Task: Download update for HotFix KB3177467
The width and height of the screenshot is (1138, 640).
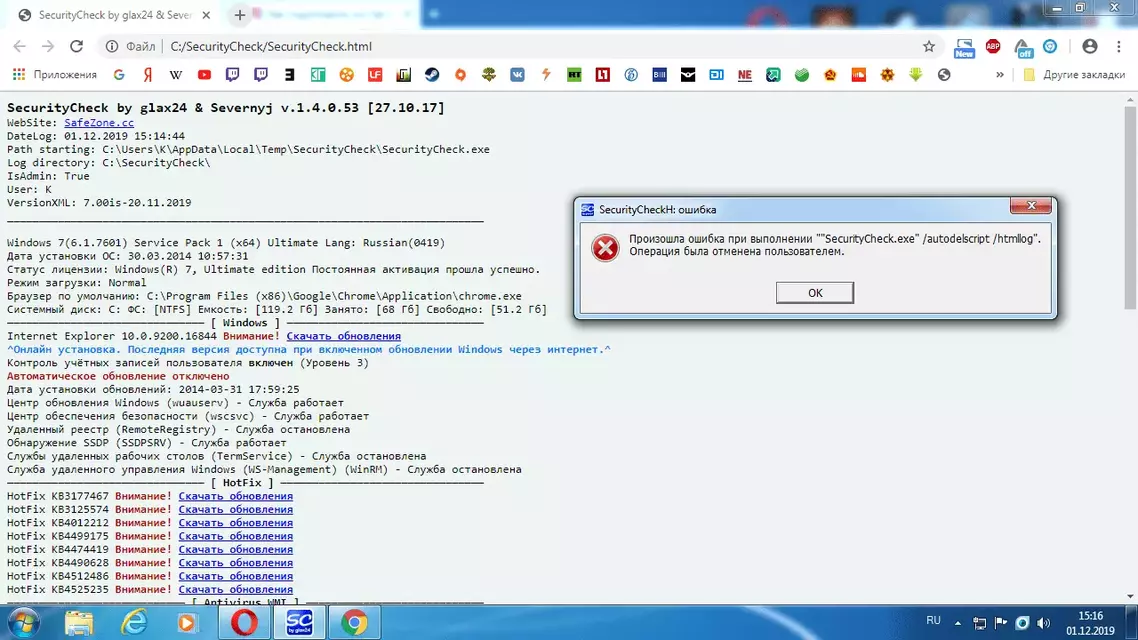Action: point(236,496)
